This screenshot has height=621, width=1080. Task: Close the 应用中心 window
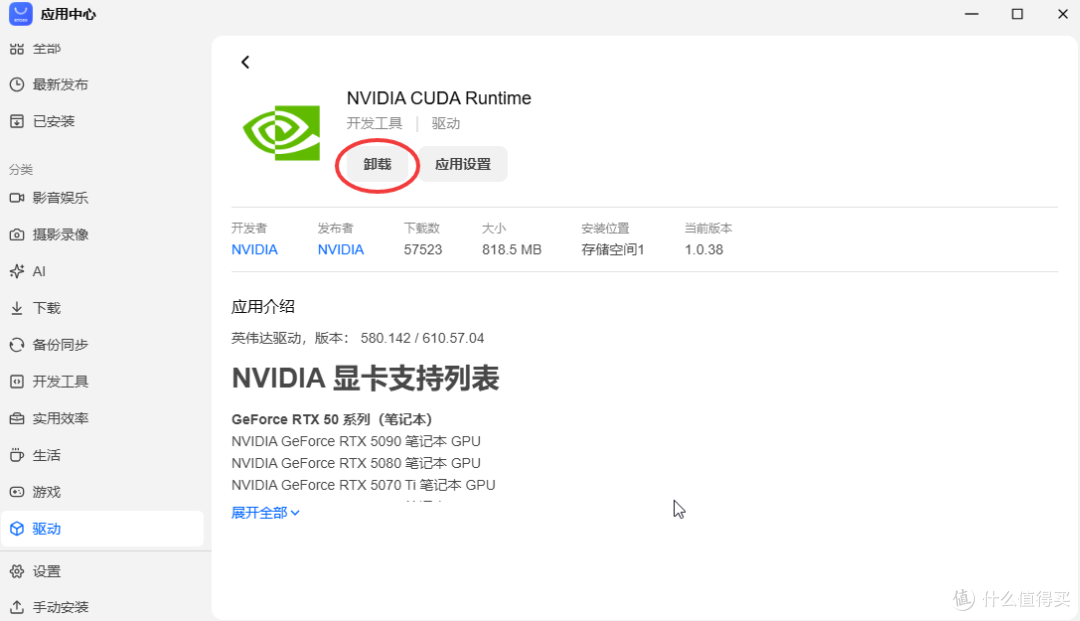click(1063, 14)
